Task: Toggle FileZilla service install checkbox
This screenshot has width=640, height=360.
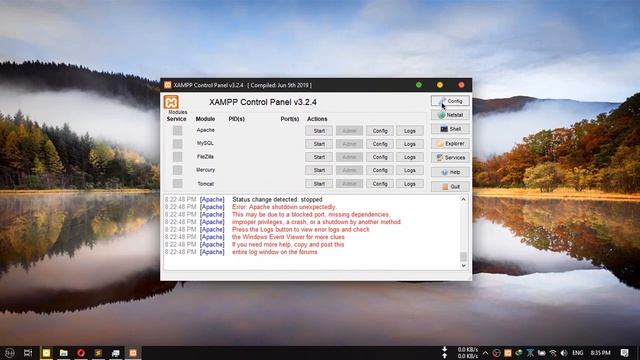Action: click(177, 157)
